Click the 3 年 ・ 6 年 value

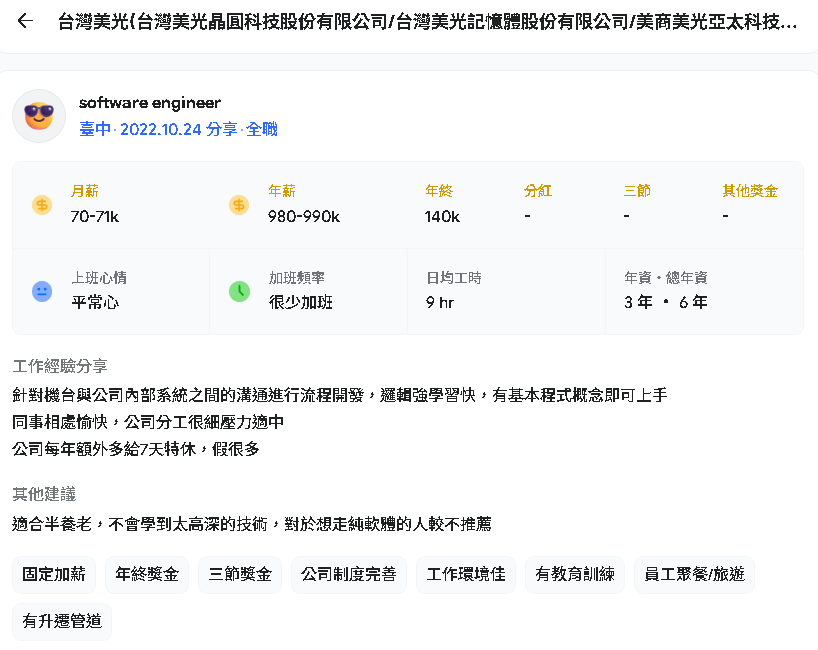point(666,303)
